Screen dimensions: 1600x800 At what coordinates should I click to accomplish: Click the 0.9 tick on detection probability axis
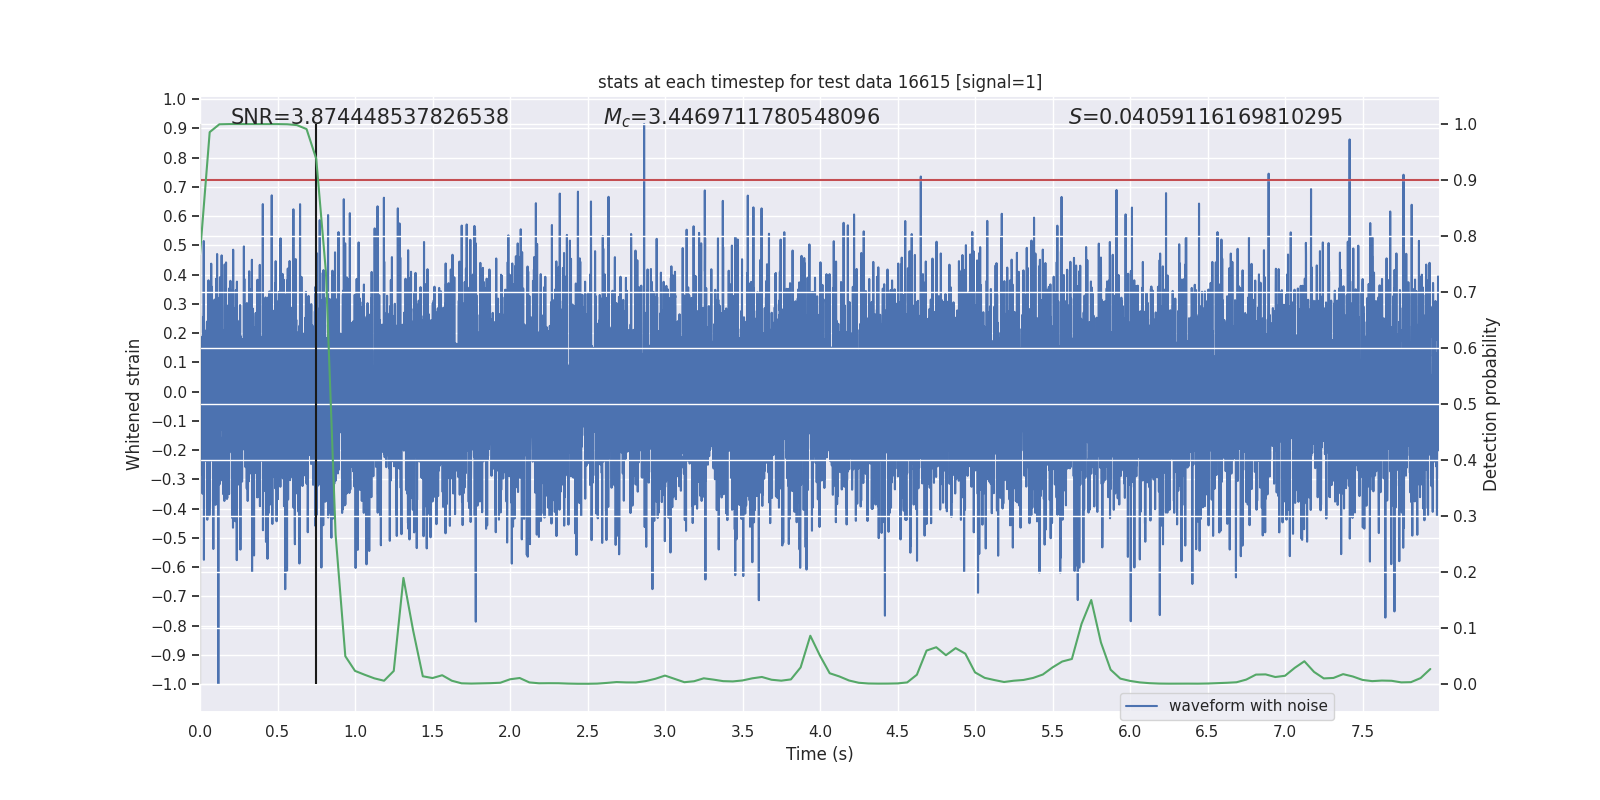[1465, 181]
